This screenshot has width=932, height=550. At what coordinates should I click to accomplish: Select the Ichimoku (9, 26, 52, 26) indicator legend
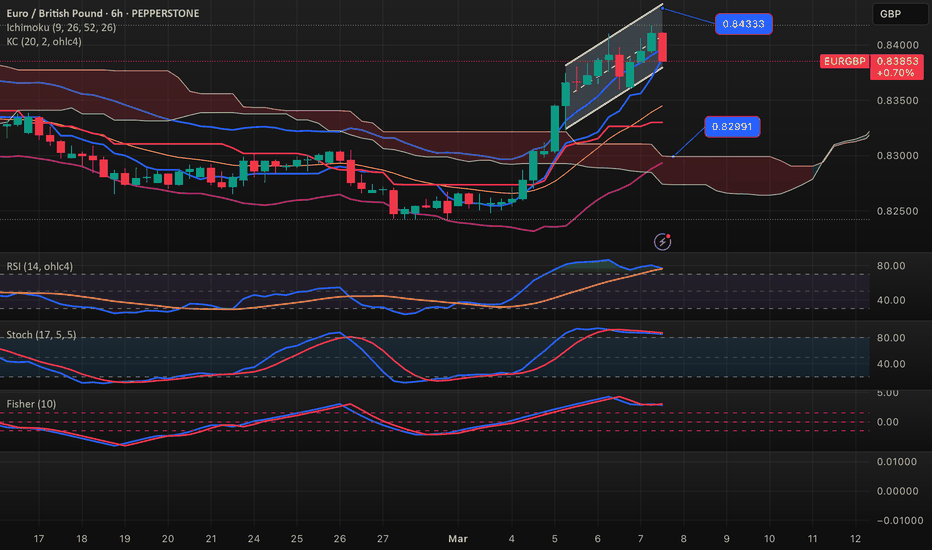61,27
